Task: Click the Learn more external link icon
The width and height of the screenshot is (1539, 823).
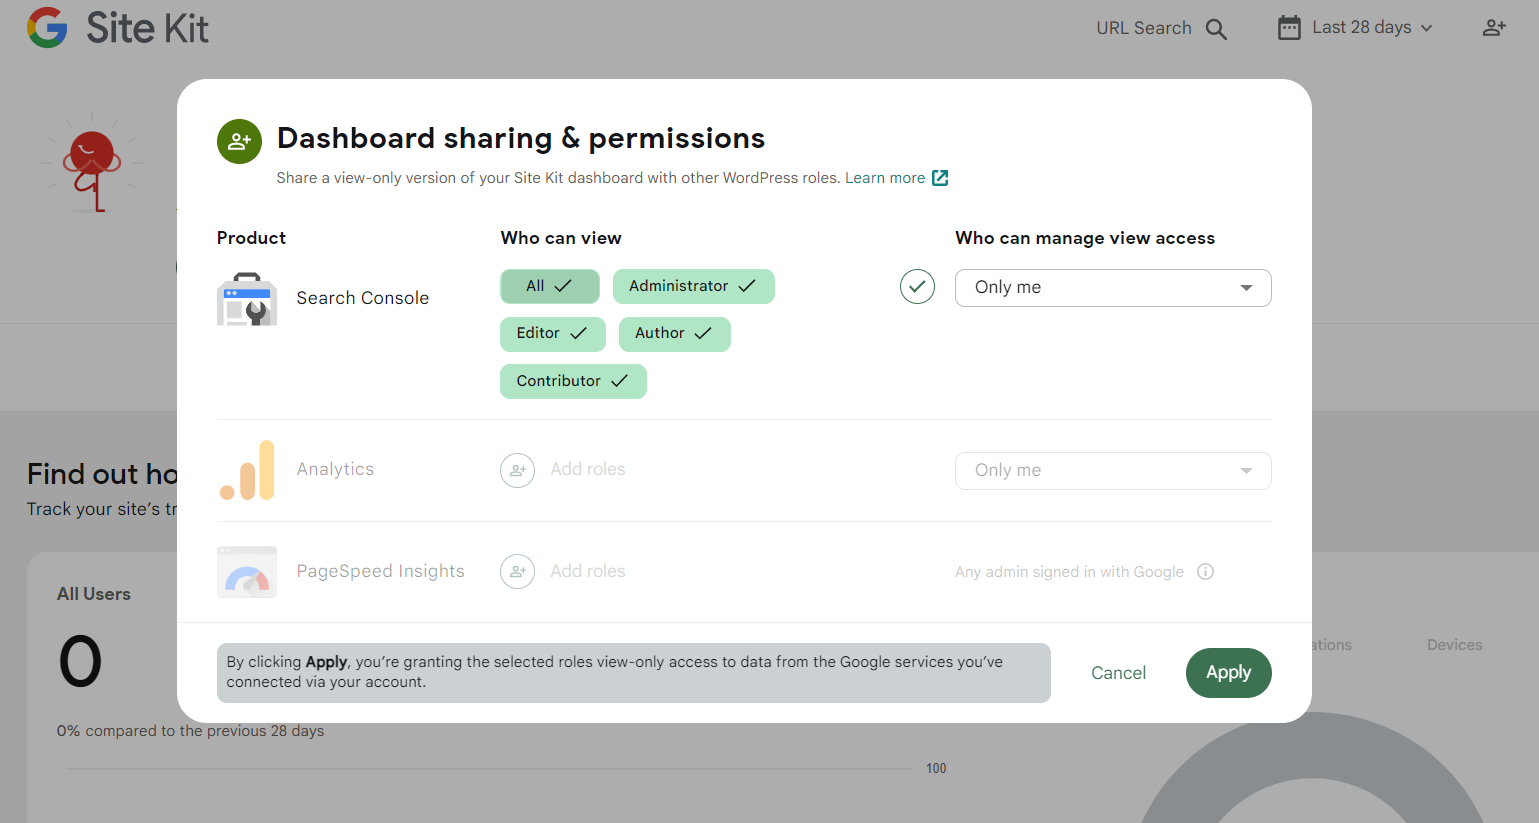Action: click(940, 178)
